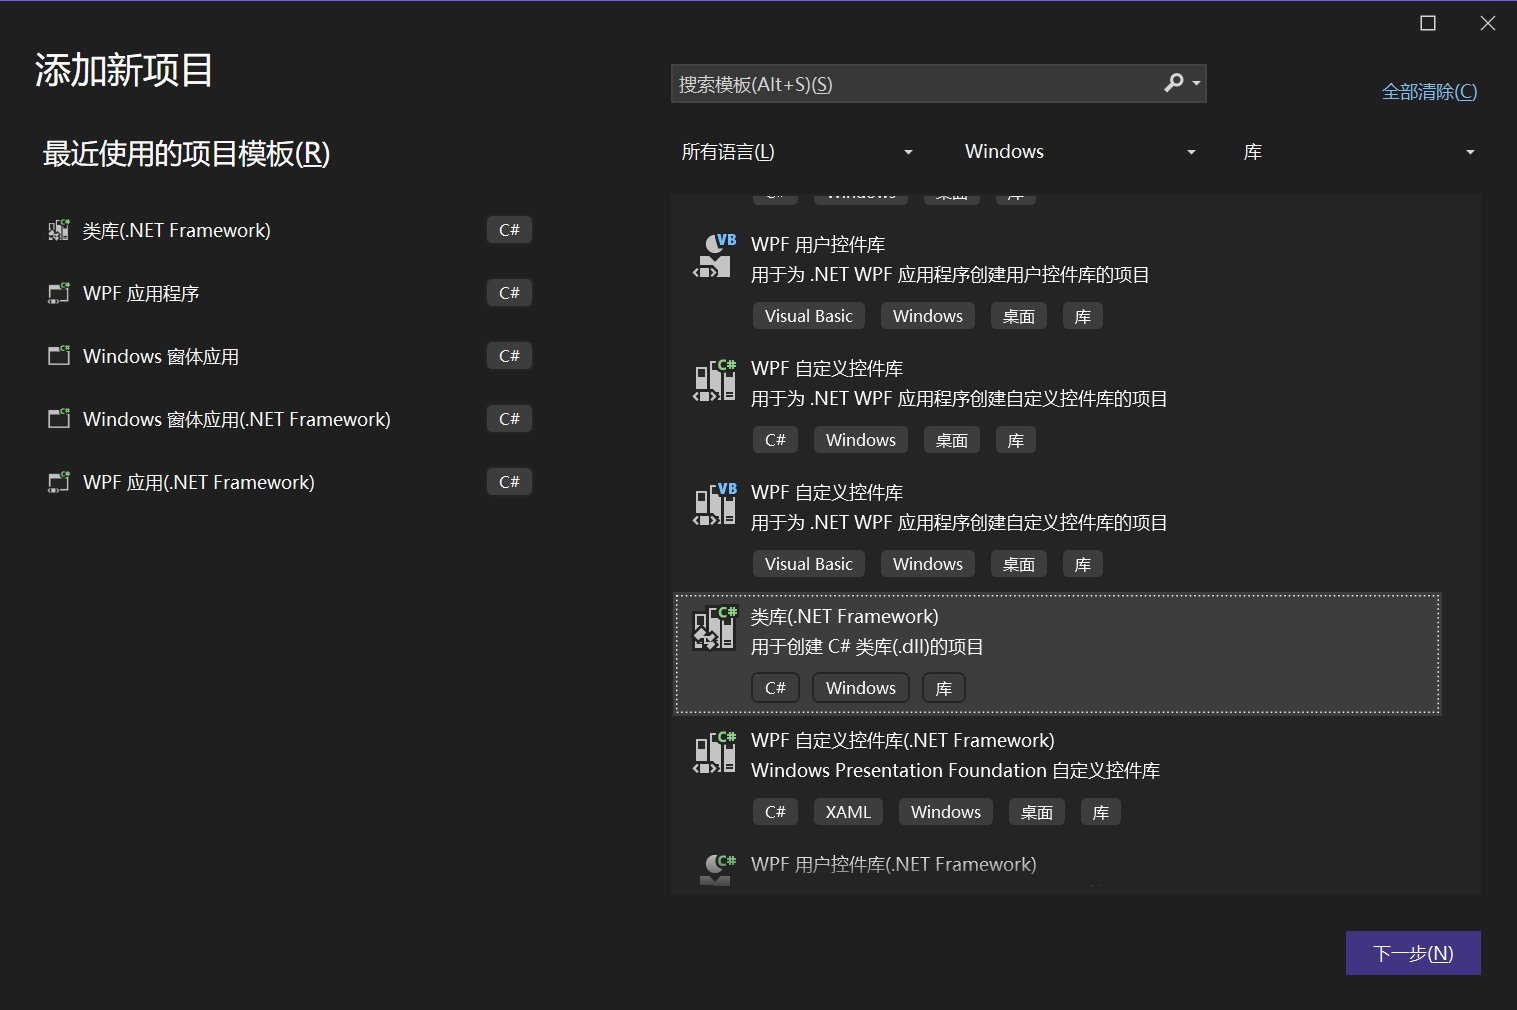Click the C# icon of WPF 自定义控件库
Image resolution: width=1517 pixels, height=1010 pixels.
715,380
